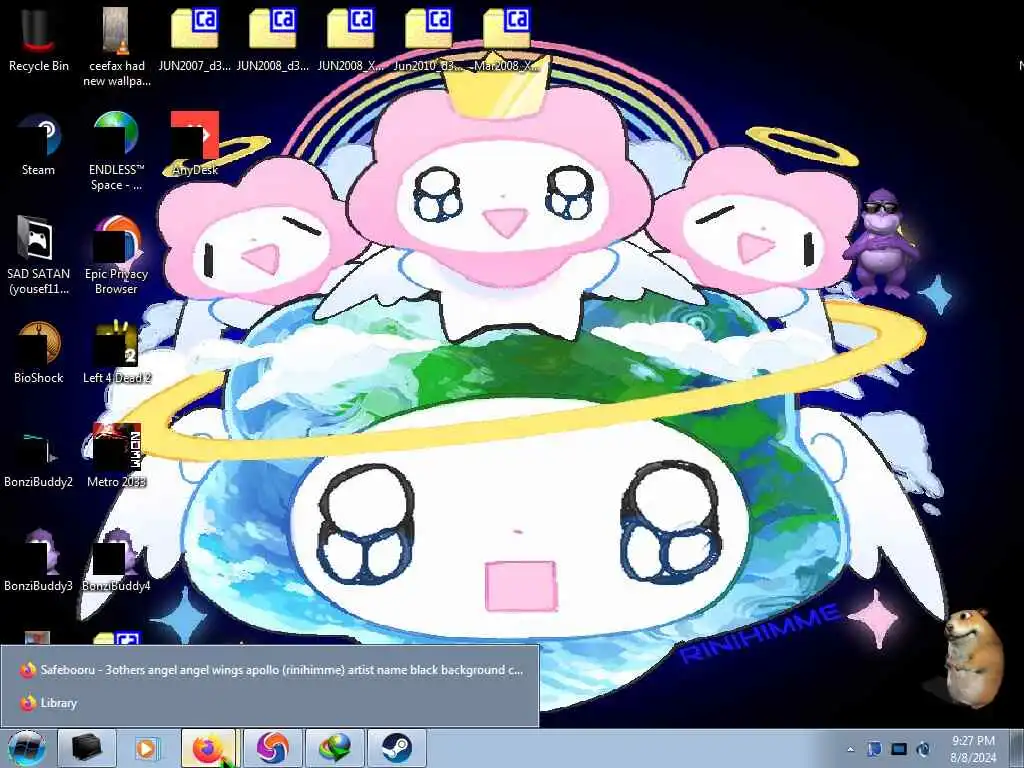
Task: Select the BonziBuddy4 shortcut
Action: [x=116, y=560]
